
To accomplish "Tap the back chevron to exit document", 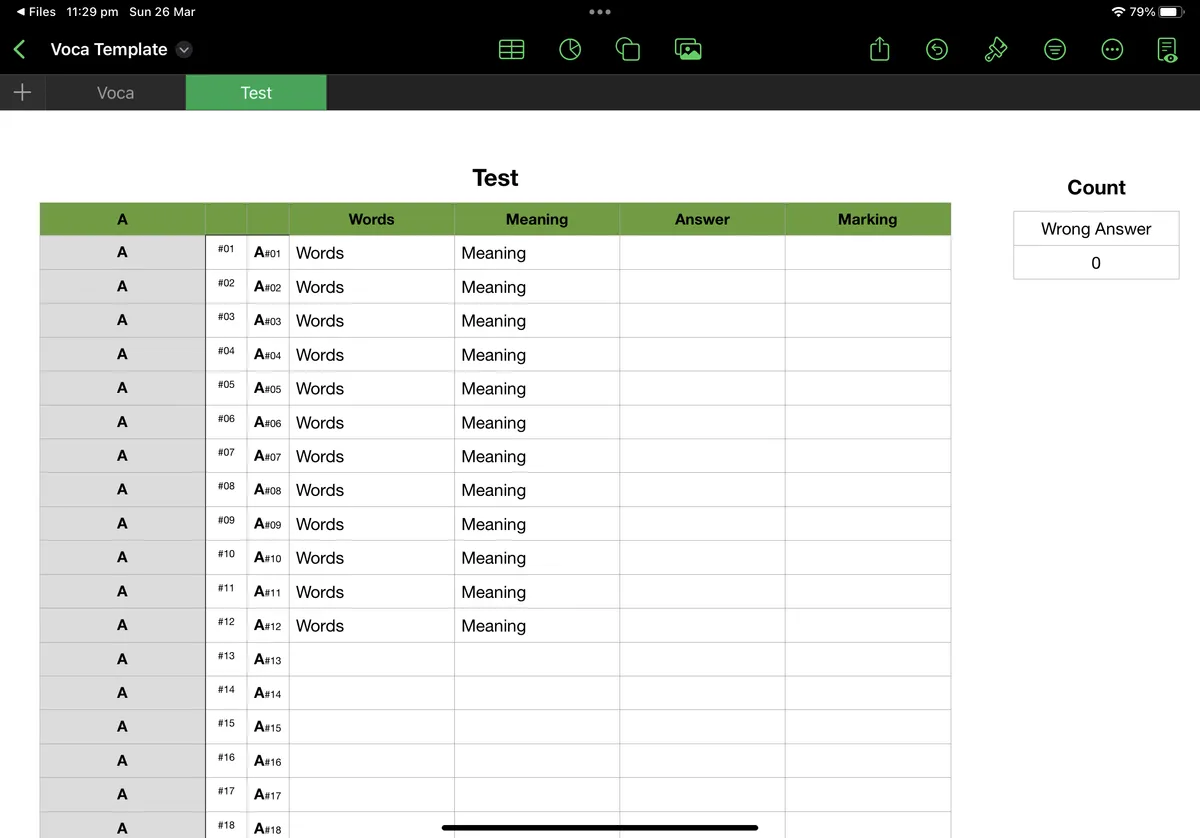I will click(20, 49).
